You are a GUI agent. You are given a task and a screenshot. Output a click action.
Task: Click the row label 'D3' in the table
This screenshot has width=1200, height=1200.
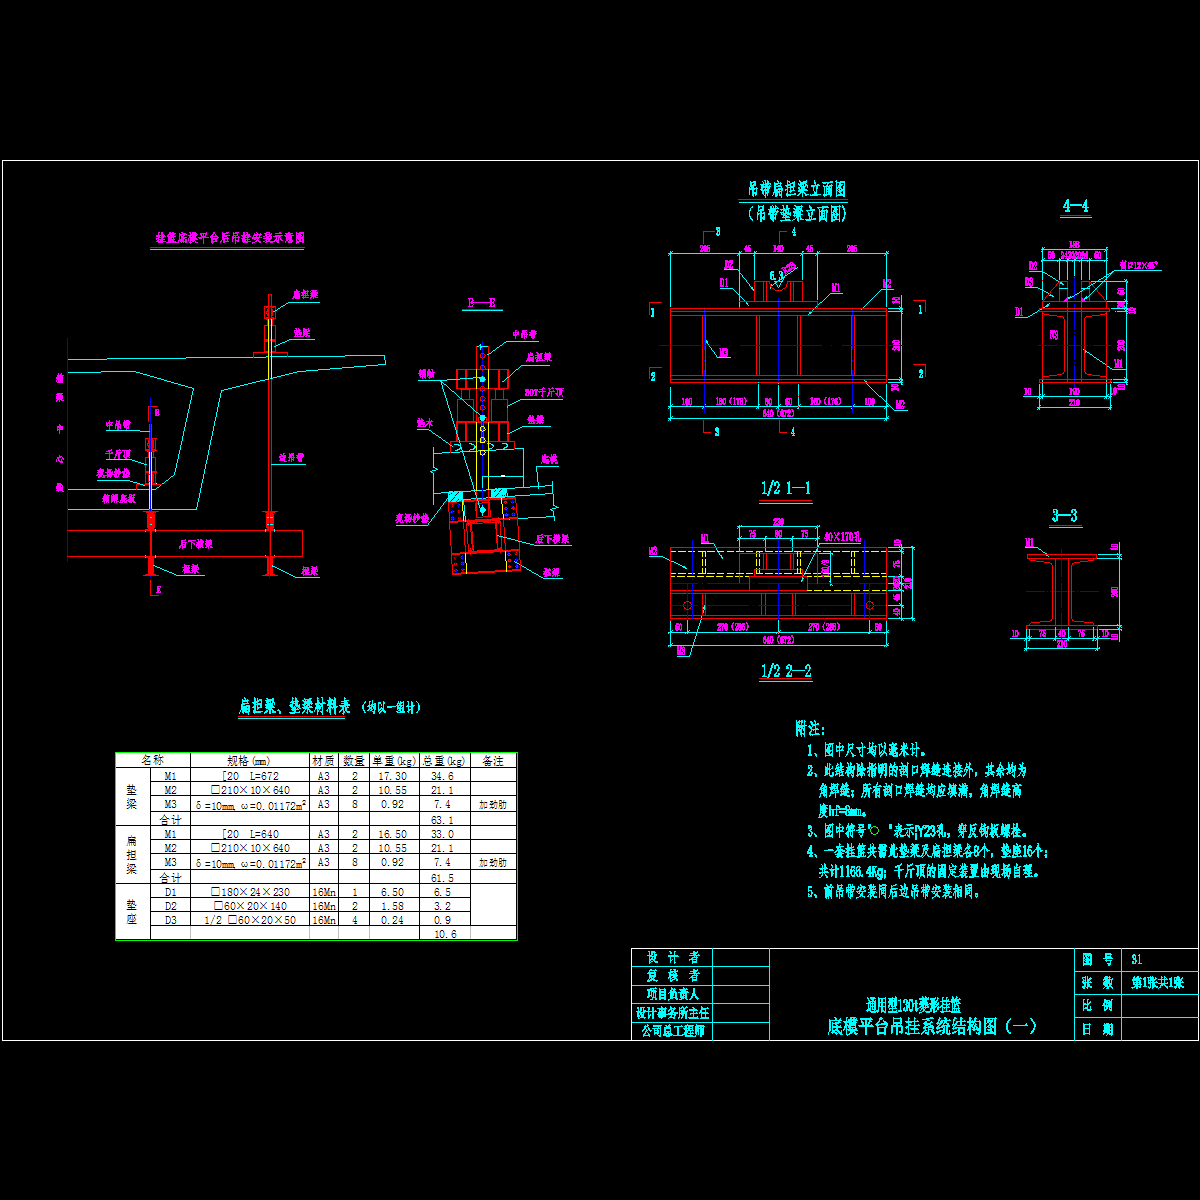(170, 920)
